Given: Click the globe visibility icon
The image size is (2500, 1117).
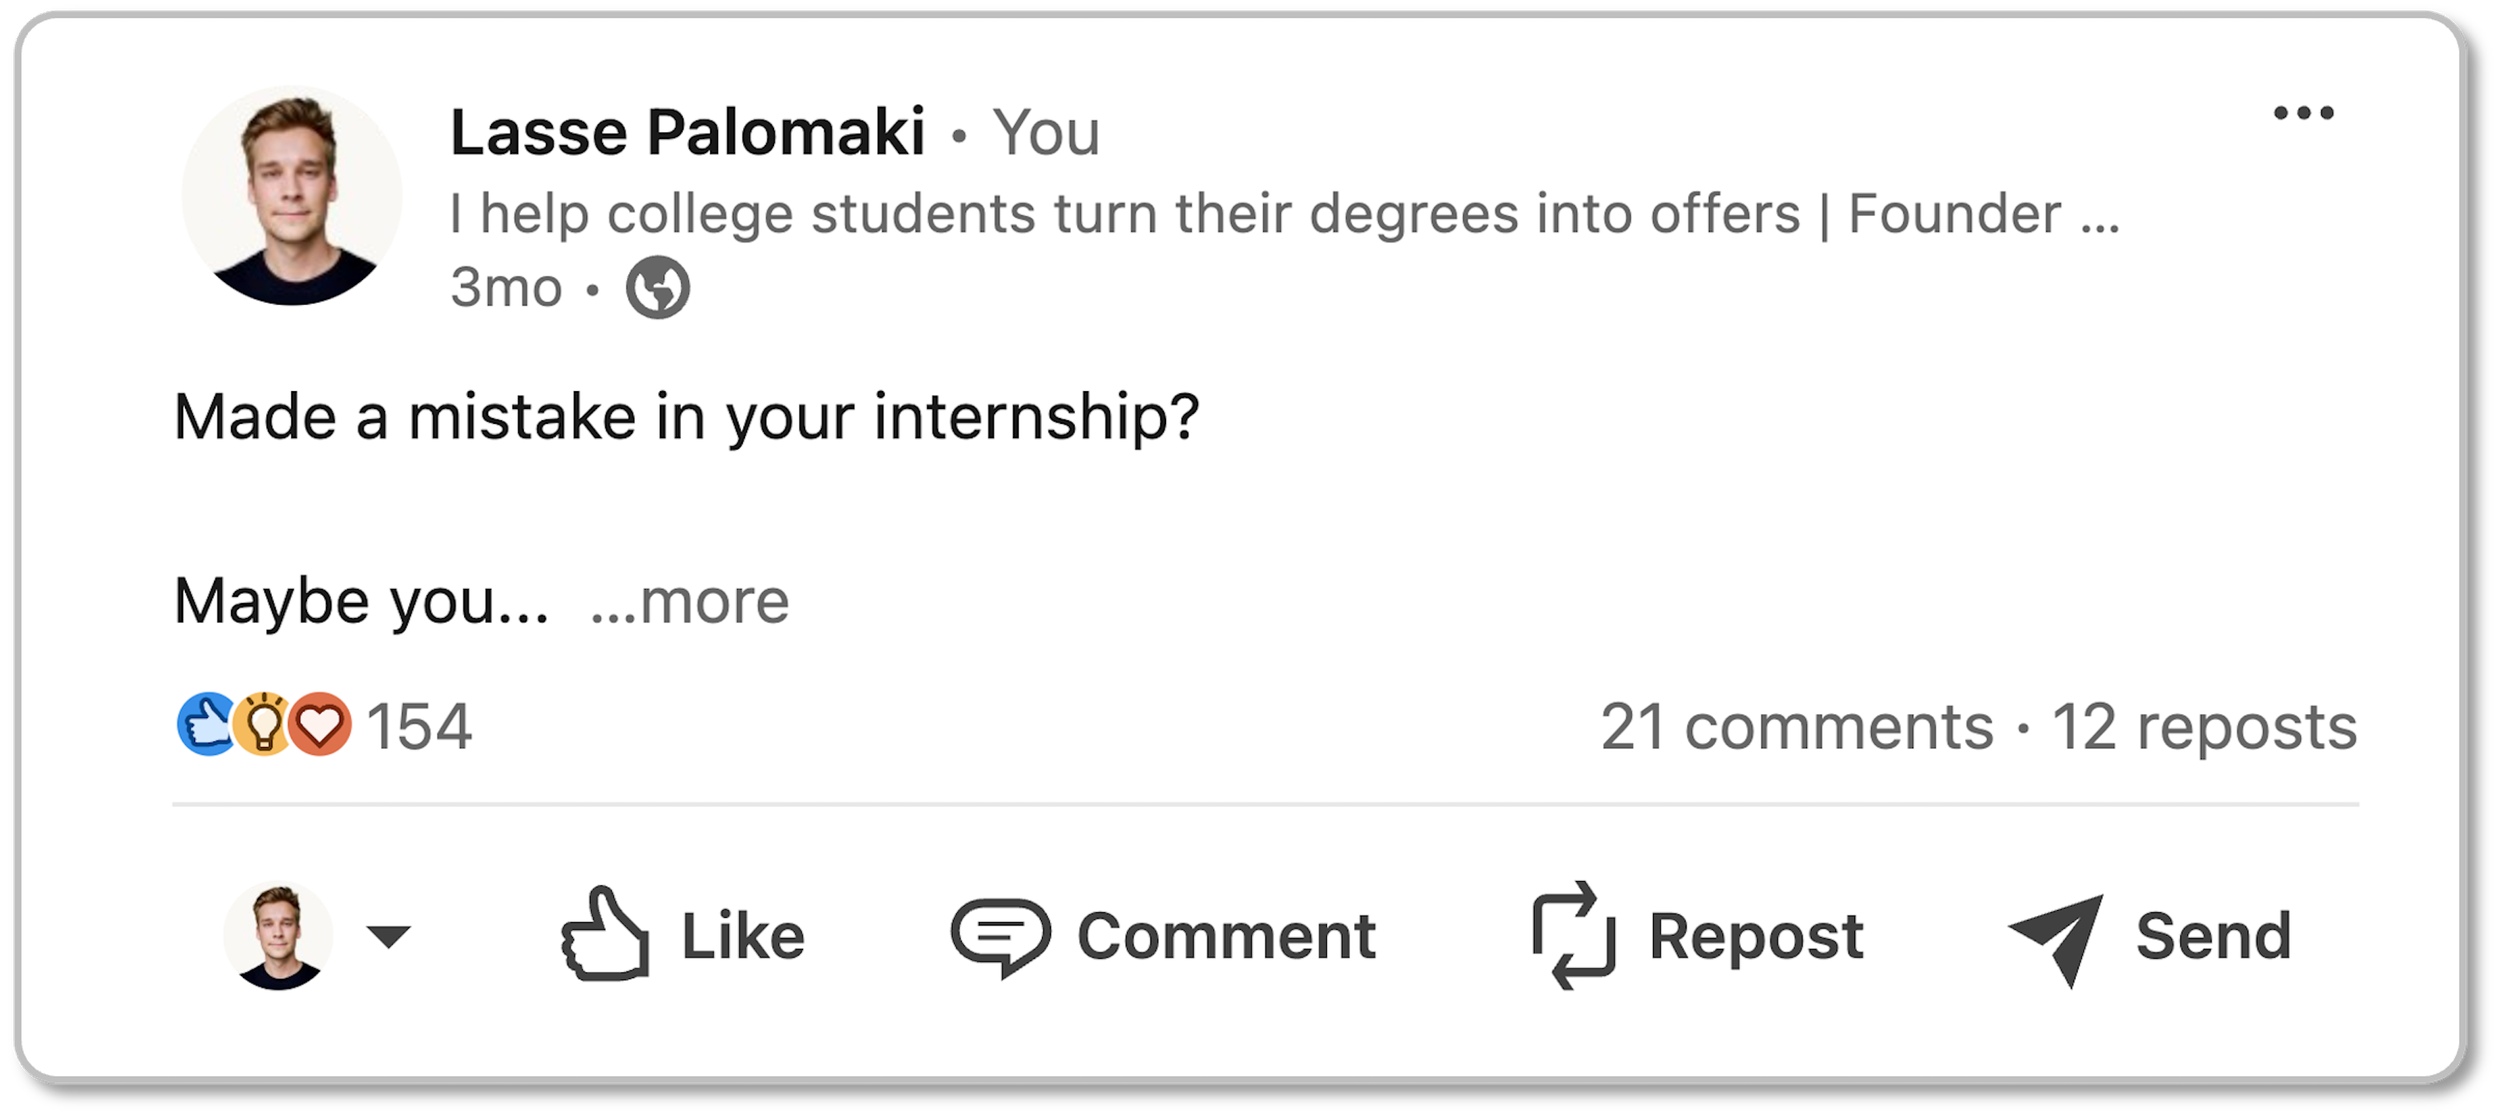Looking at the screenshot, I should coord(657,288).
